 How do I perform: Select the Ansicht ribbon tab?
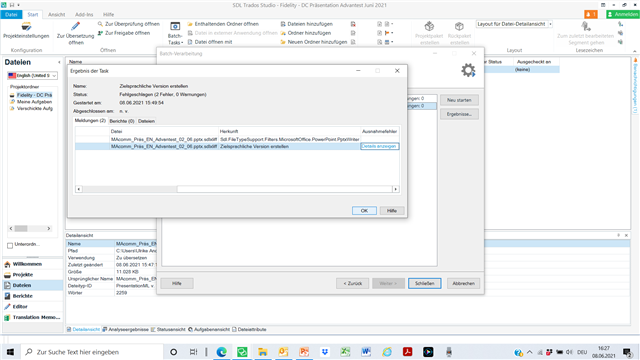pyautogui.click(x=56, y=14)
